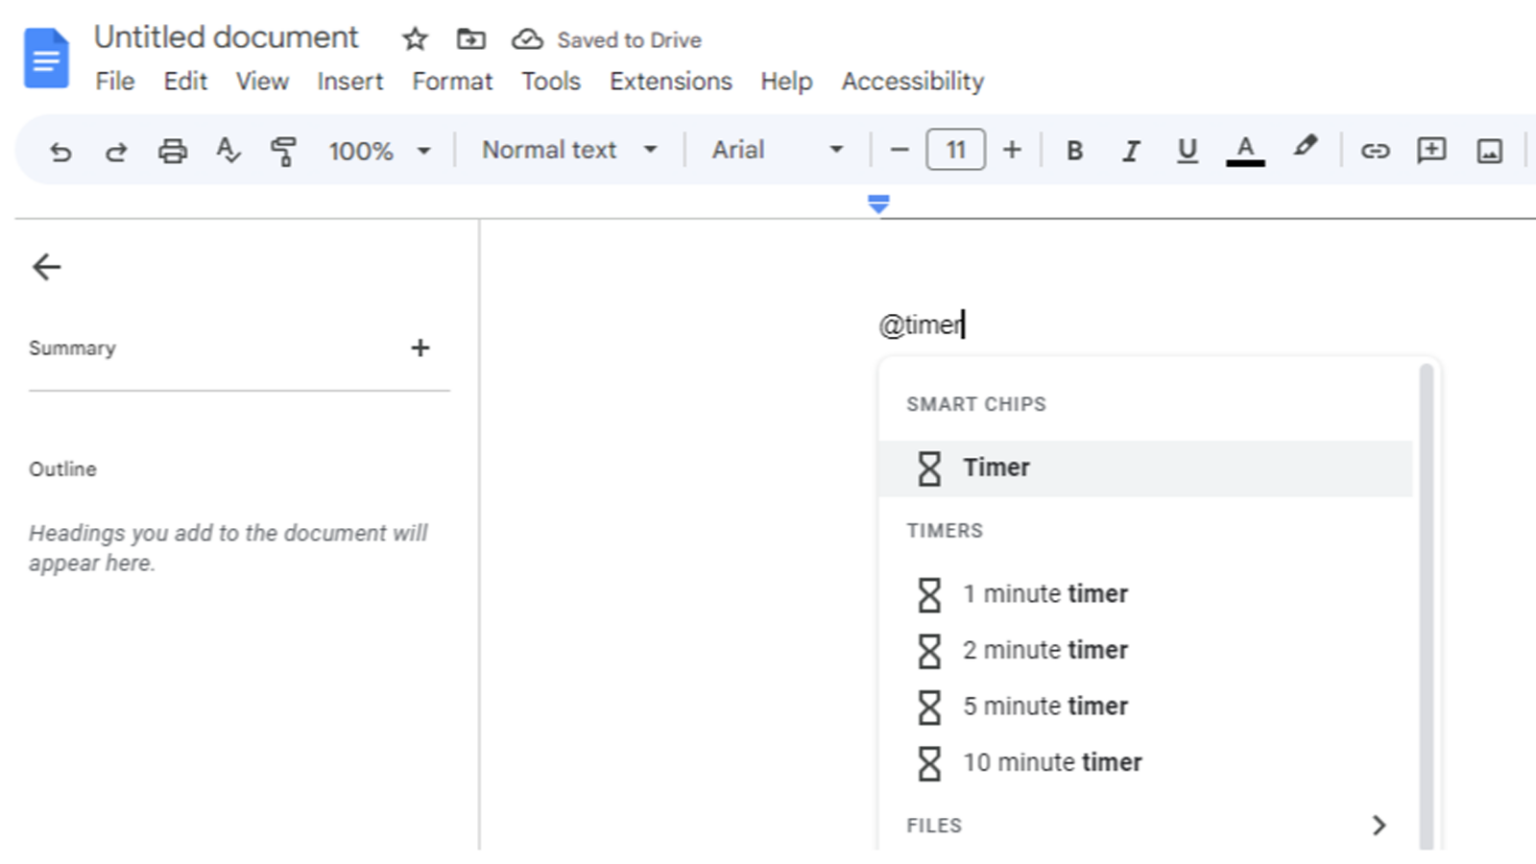
Task: Add a comment using toolbar icon
Action: pos(1431,151)
